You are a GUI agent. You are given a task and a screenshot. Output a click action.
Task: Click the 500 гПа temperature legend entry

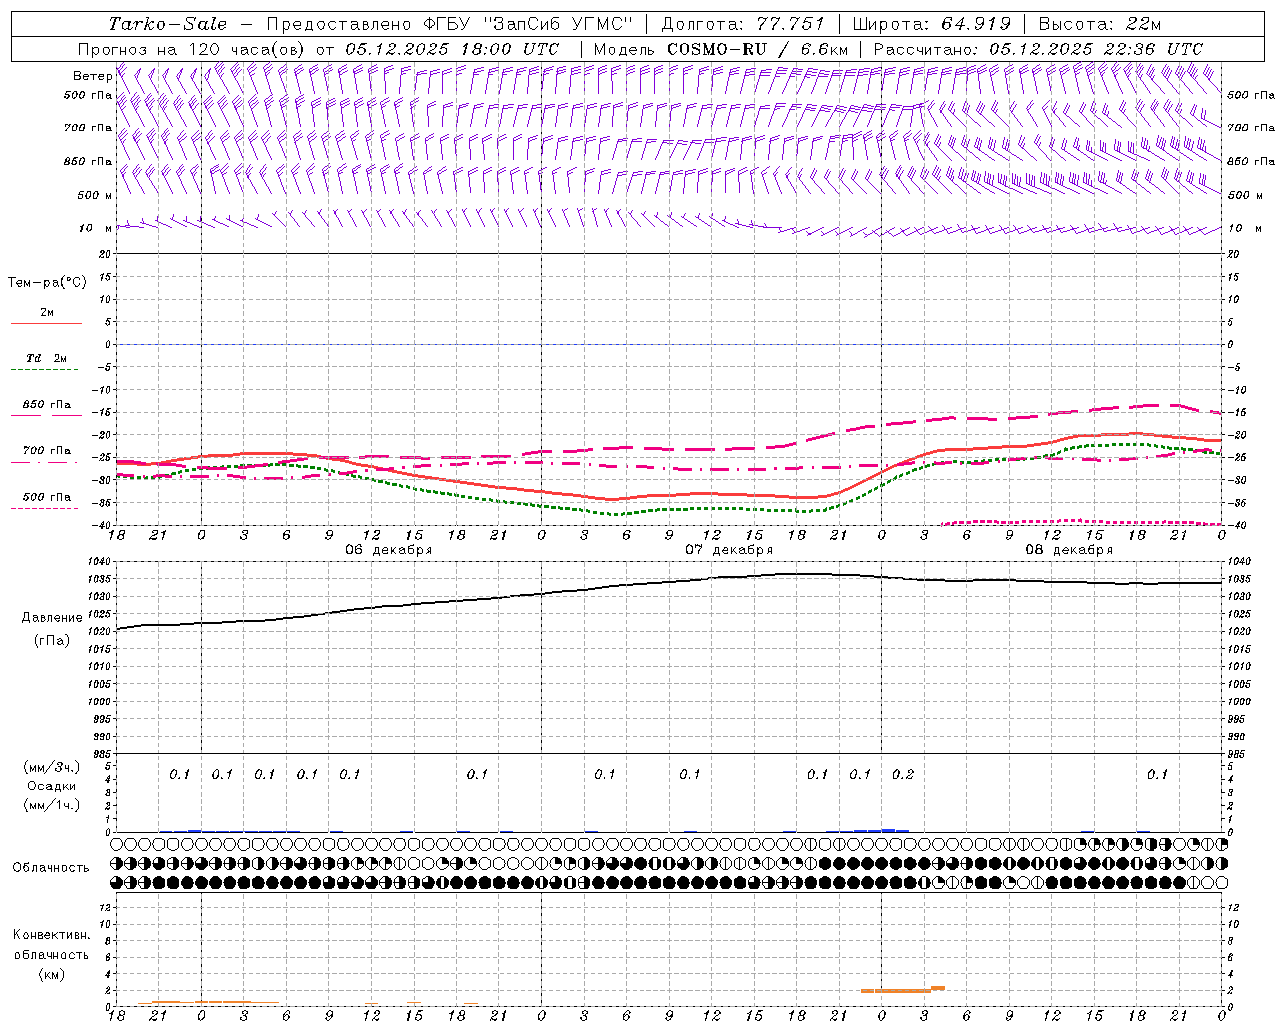[x=46, y=497]
